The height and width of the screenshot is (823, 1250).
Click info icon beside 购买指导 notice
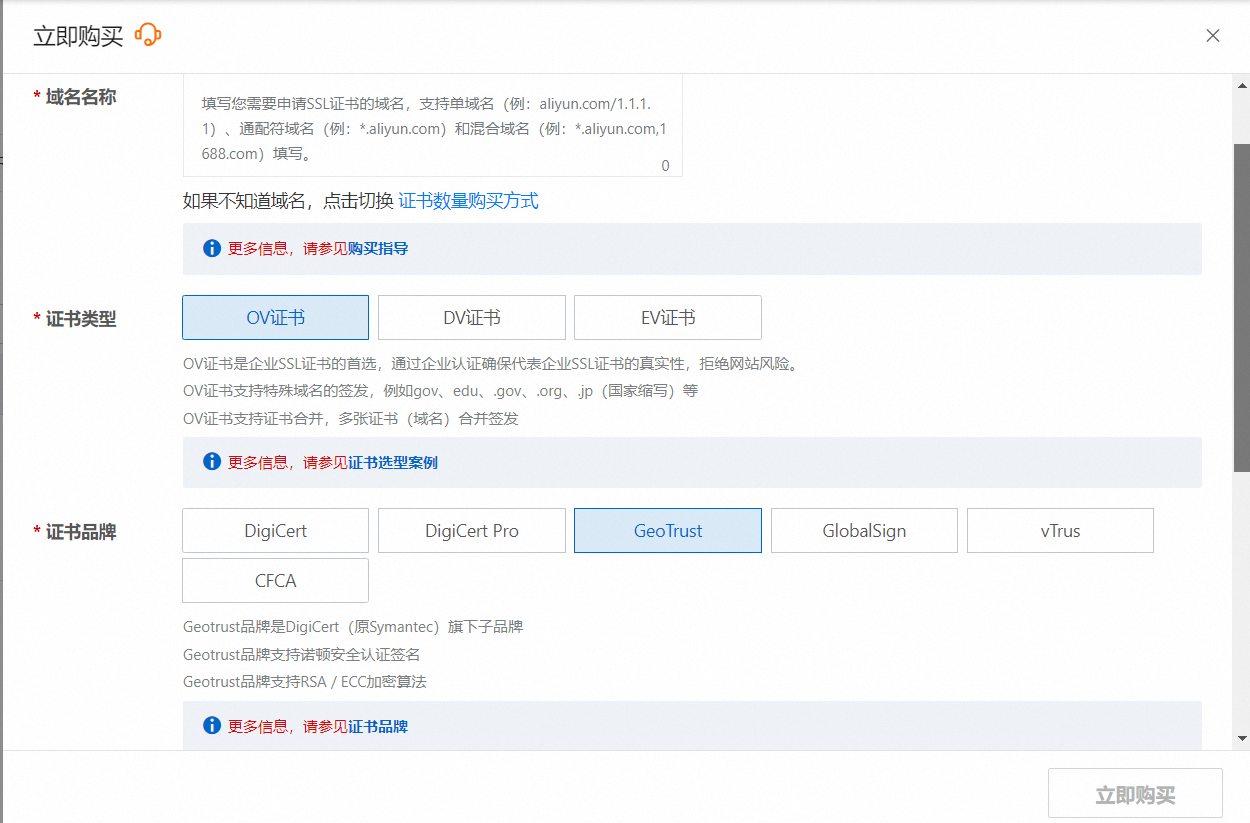click(212, 248)
